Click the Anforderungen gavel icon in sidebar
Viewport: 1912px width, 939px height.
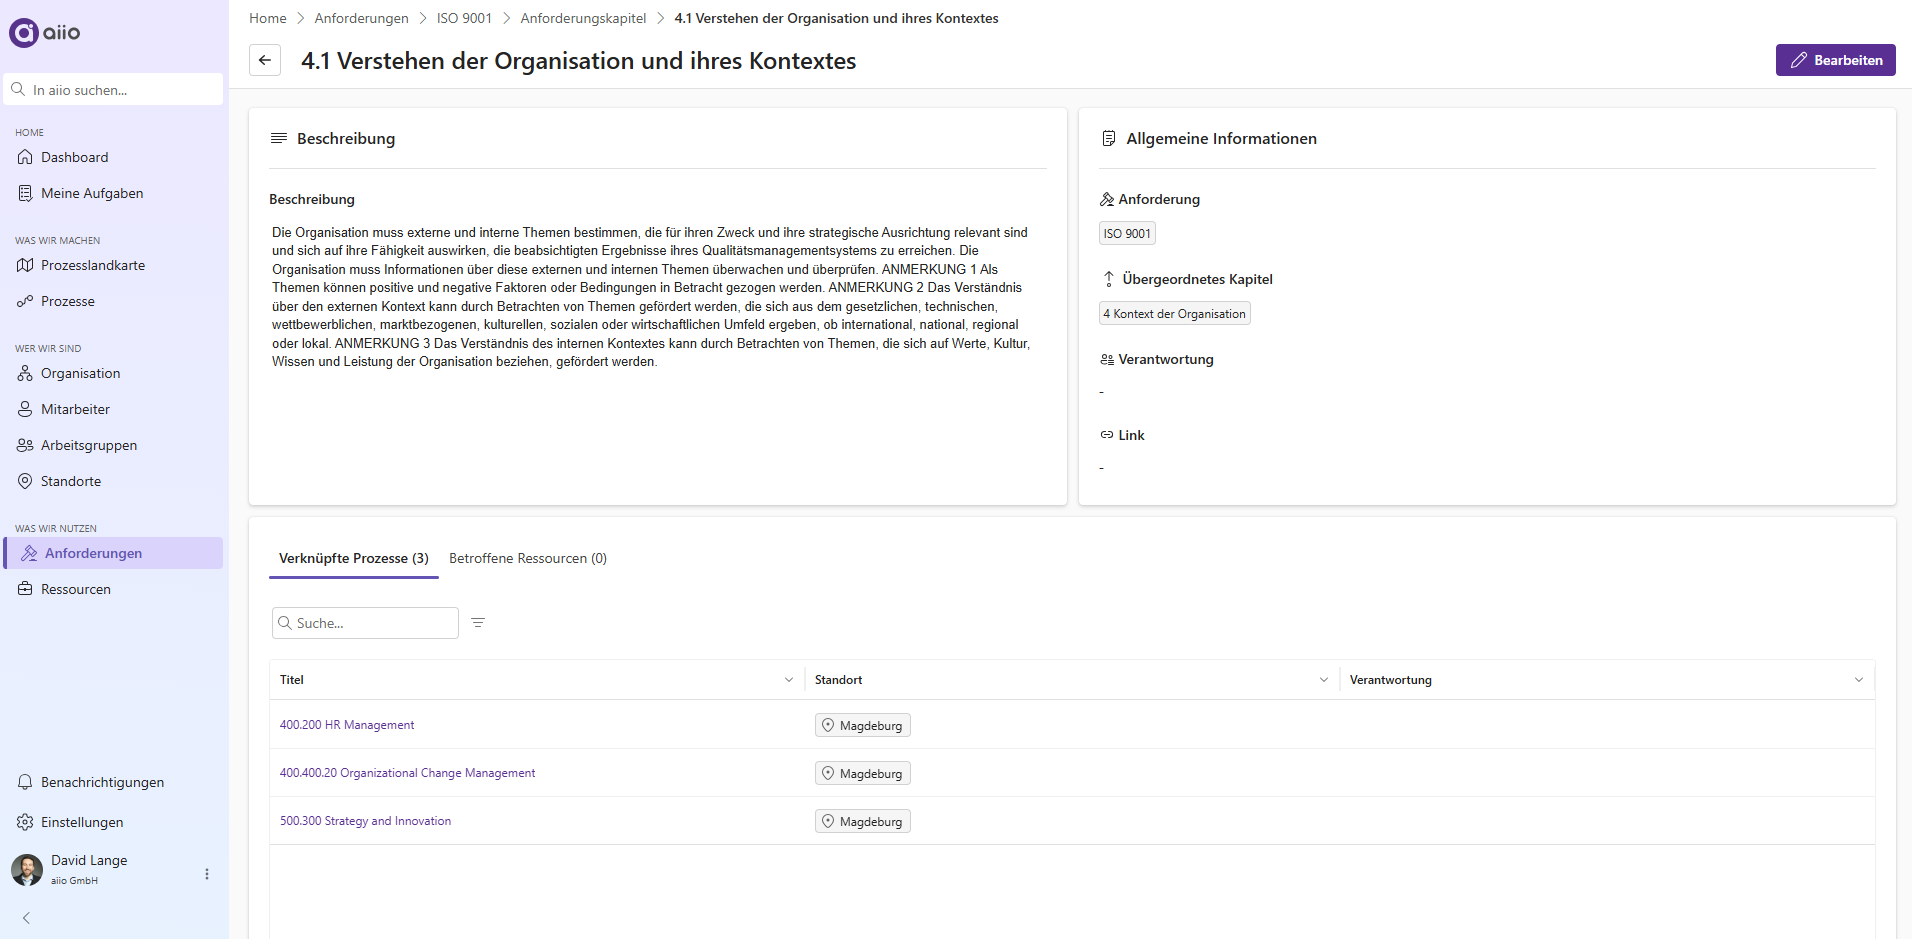pyautogui.click(x=29, y=553)
